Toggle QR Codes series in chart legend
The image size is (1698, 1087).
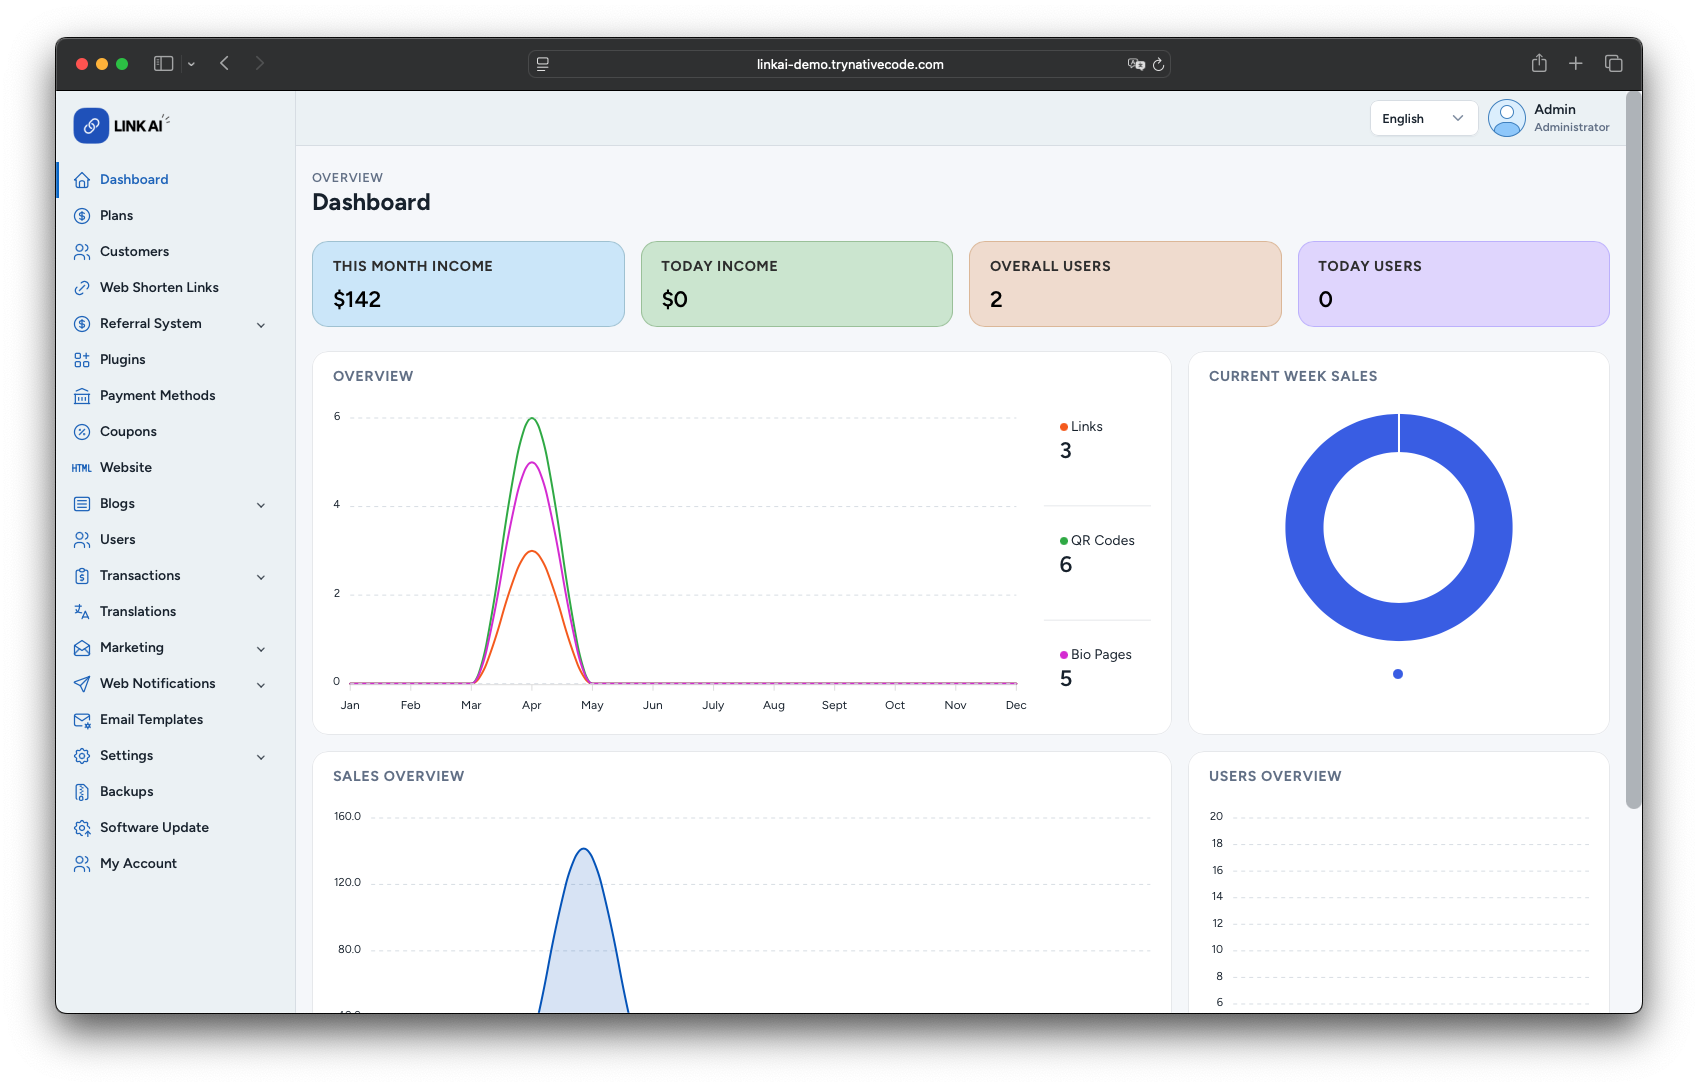(x=1097, y=541)
